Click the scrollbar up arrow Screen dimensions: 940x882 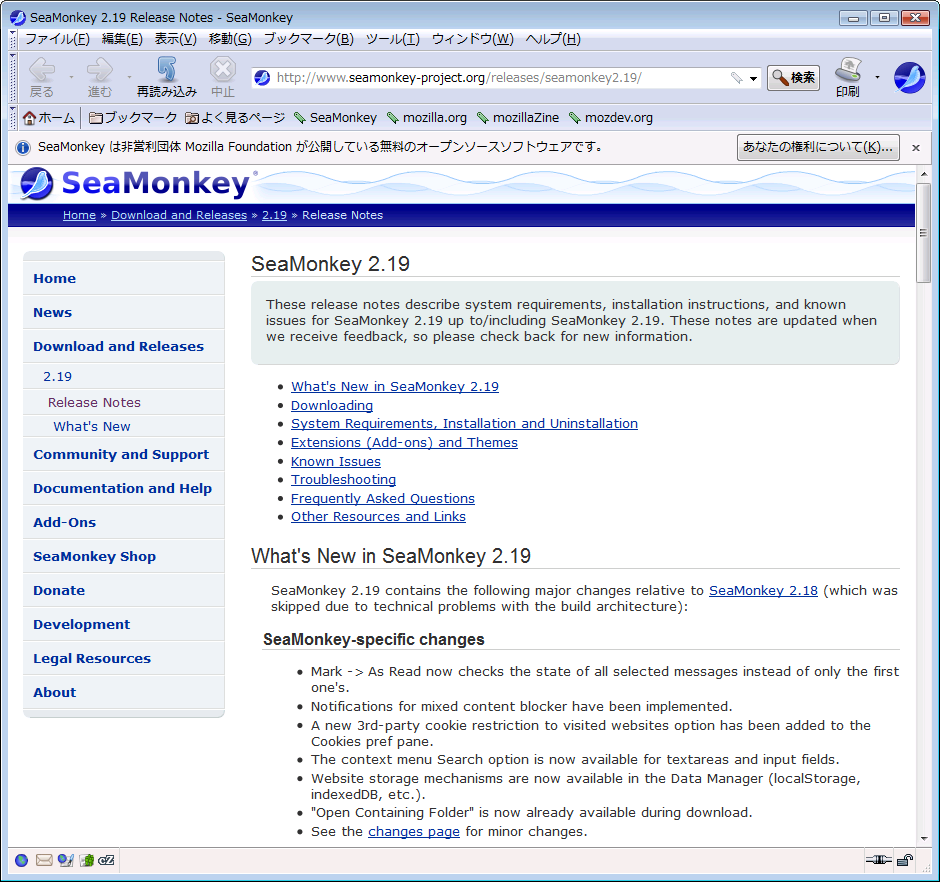pyautogui.click(x=923, y=174)
